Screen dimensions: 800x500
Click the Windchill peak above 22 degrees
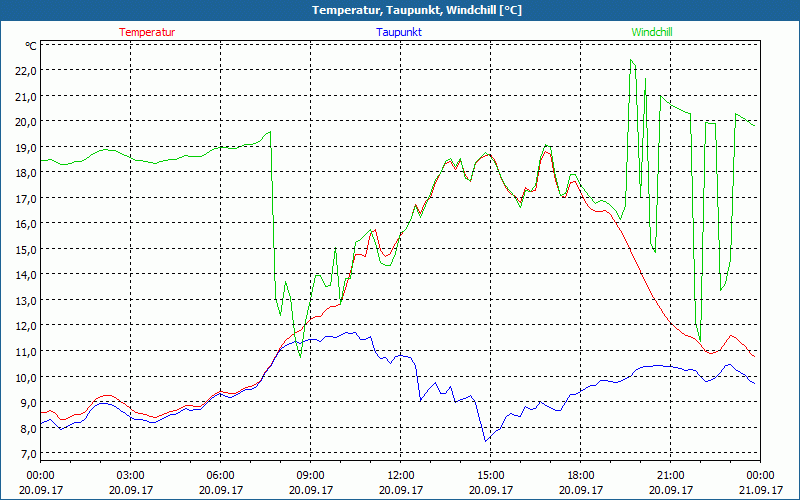(631, 60)
